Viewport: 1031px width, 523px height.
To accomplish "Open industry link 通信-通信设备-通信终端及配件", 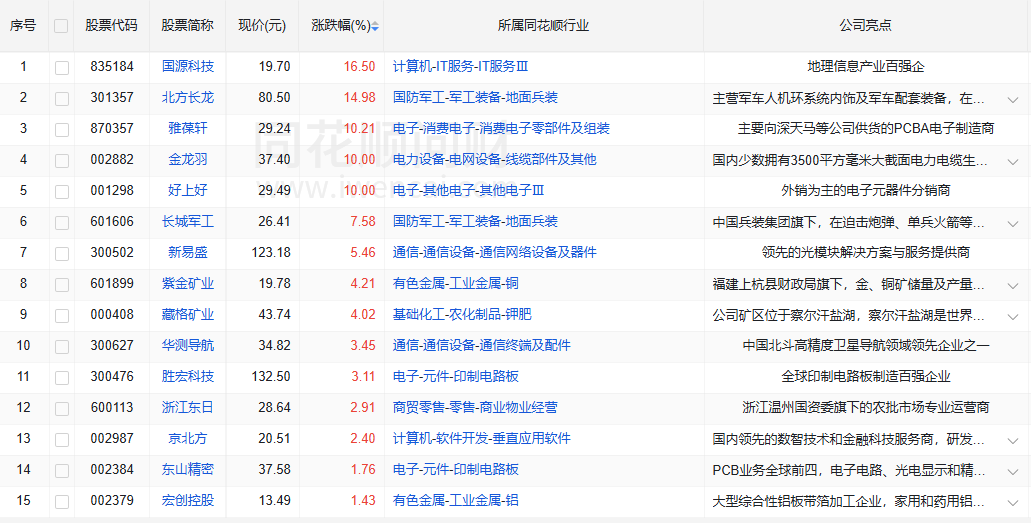I will [x=481, y=345].
